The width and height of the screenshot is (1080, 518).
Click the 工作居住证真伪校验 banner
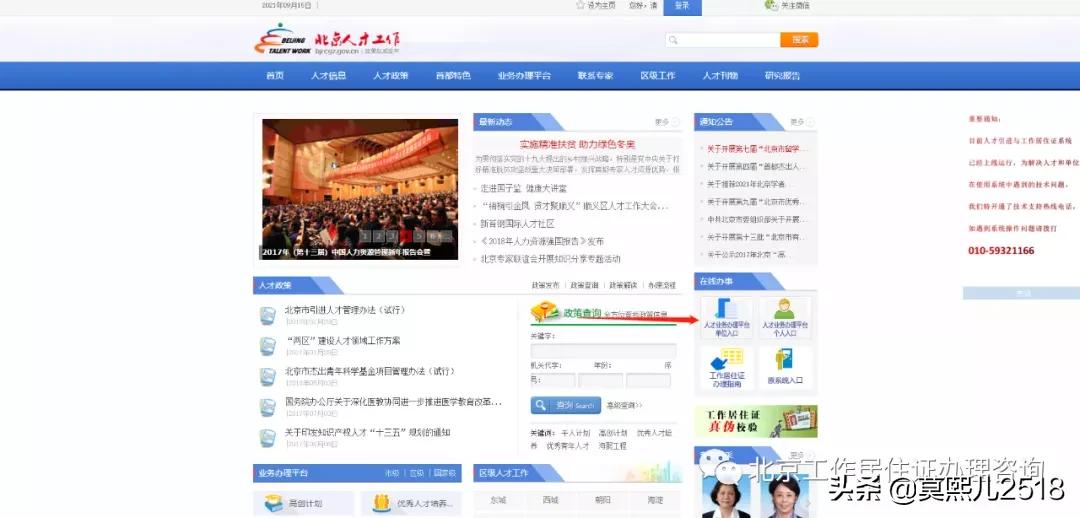[756, 422]
